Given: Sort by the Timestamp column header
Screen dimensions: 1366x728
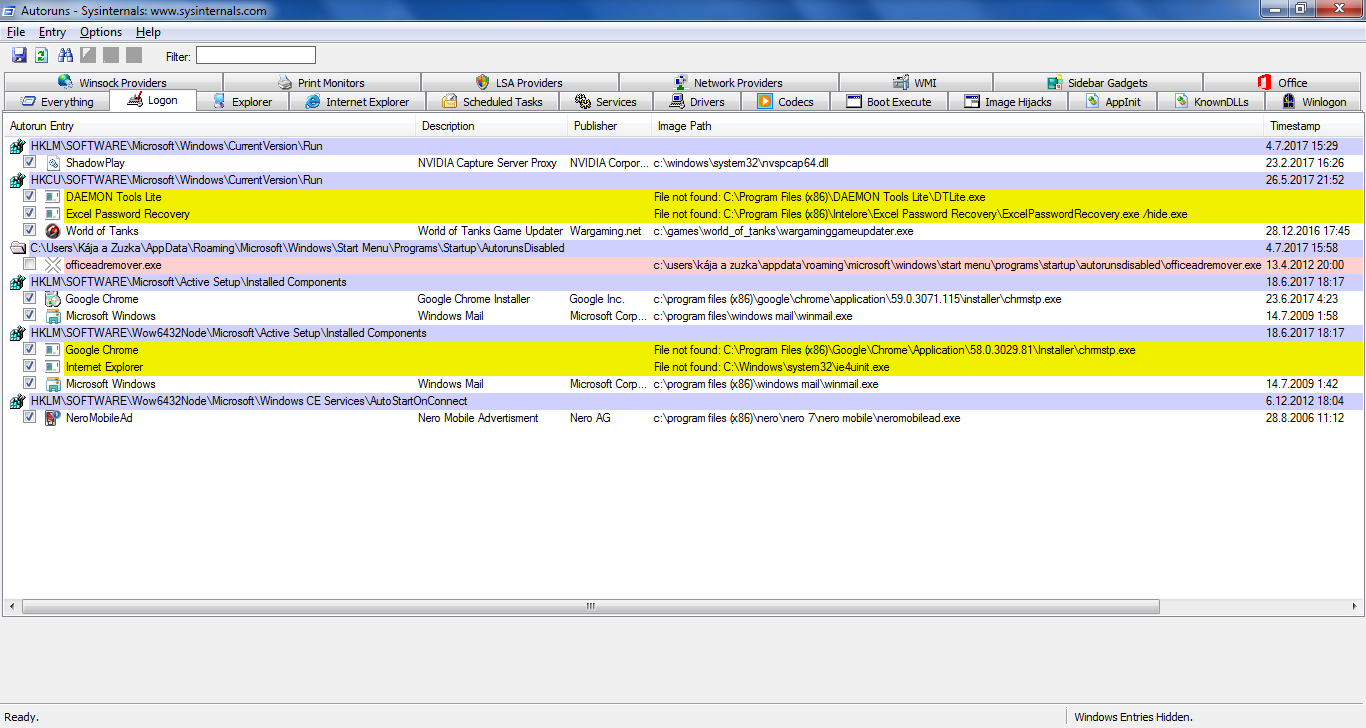Looking at the screenshot, I should pyautogui.click(x=1295, y=126).
